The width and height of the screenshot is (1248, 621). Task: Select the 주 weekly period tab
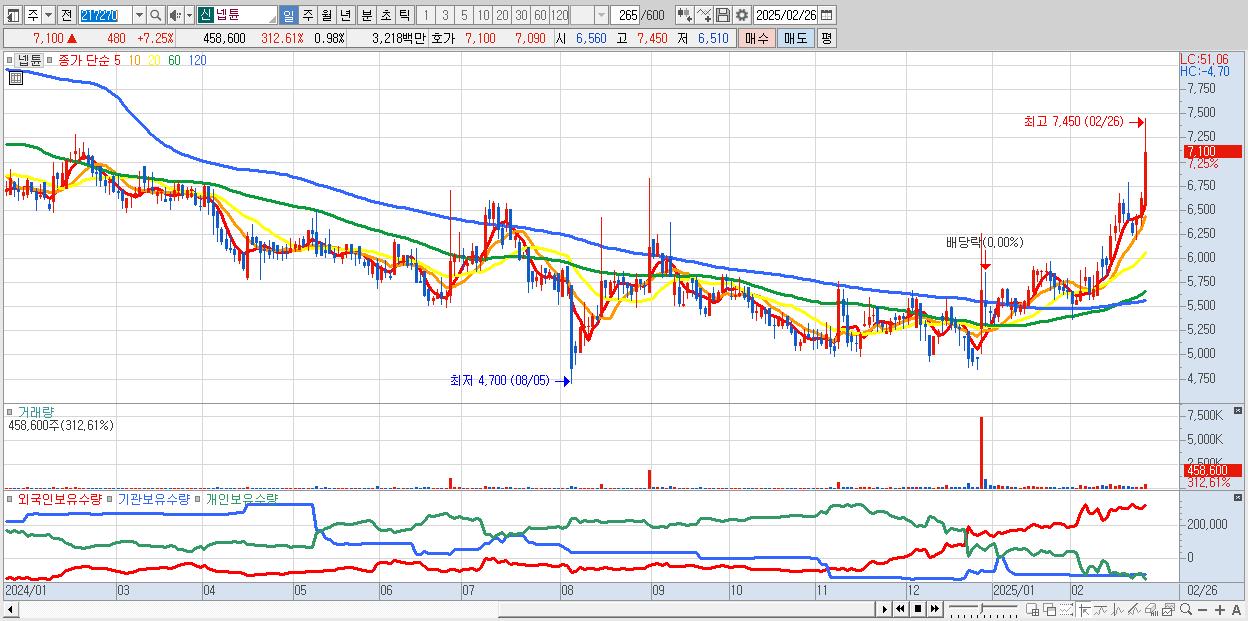pyautogui.click(x=307, y=15)
